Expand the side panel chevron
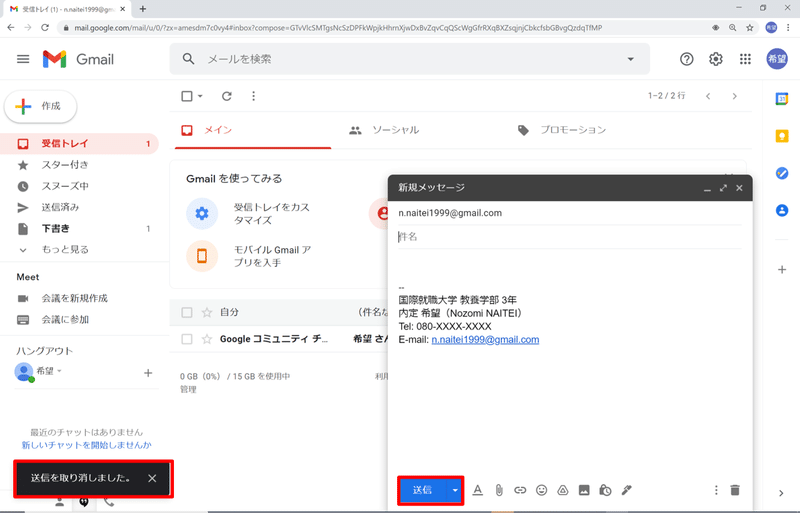800x513 pixels. click(781, 493)
